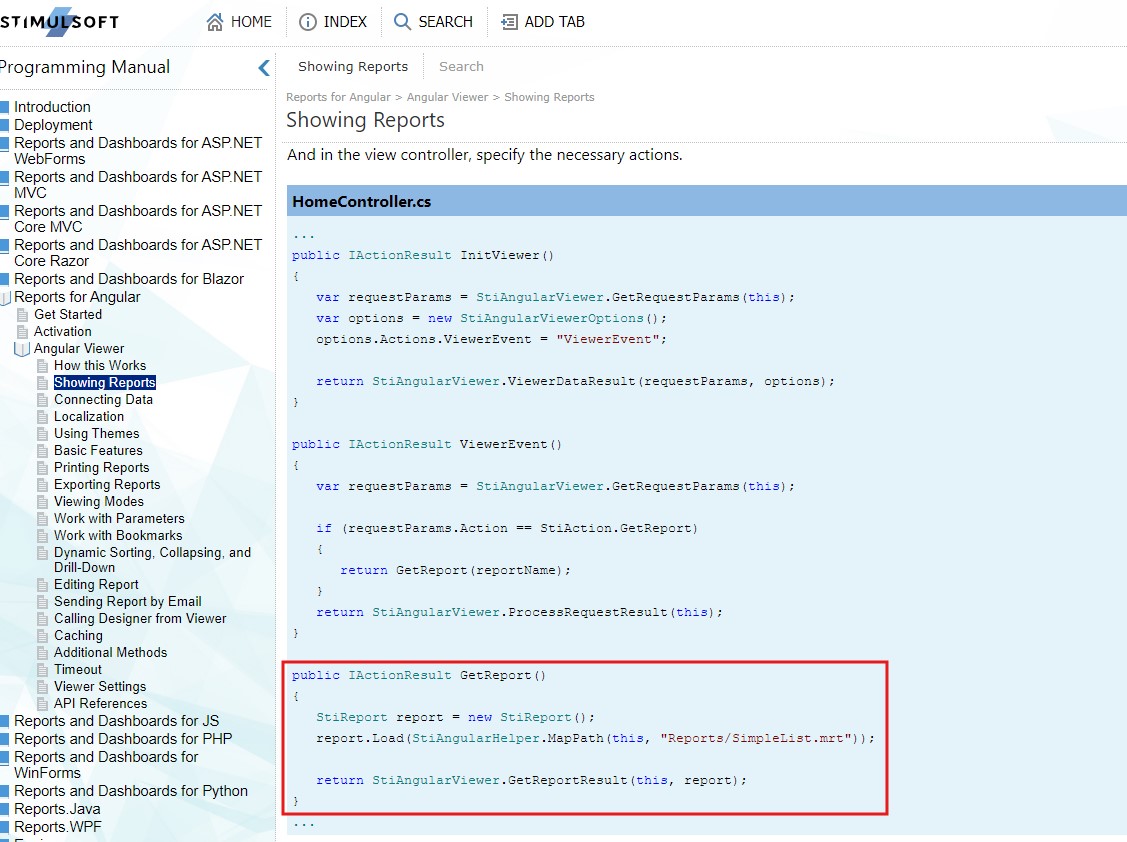Open Reports and Dashboards for Python

pos(131,791)
